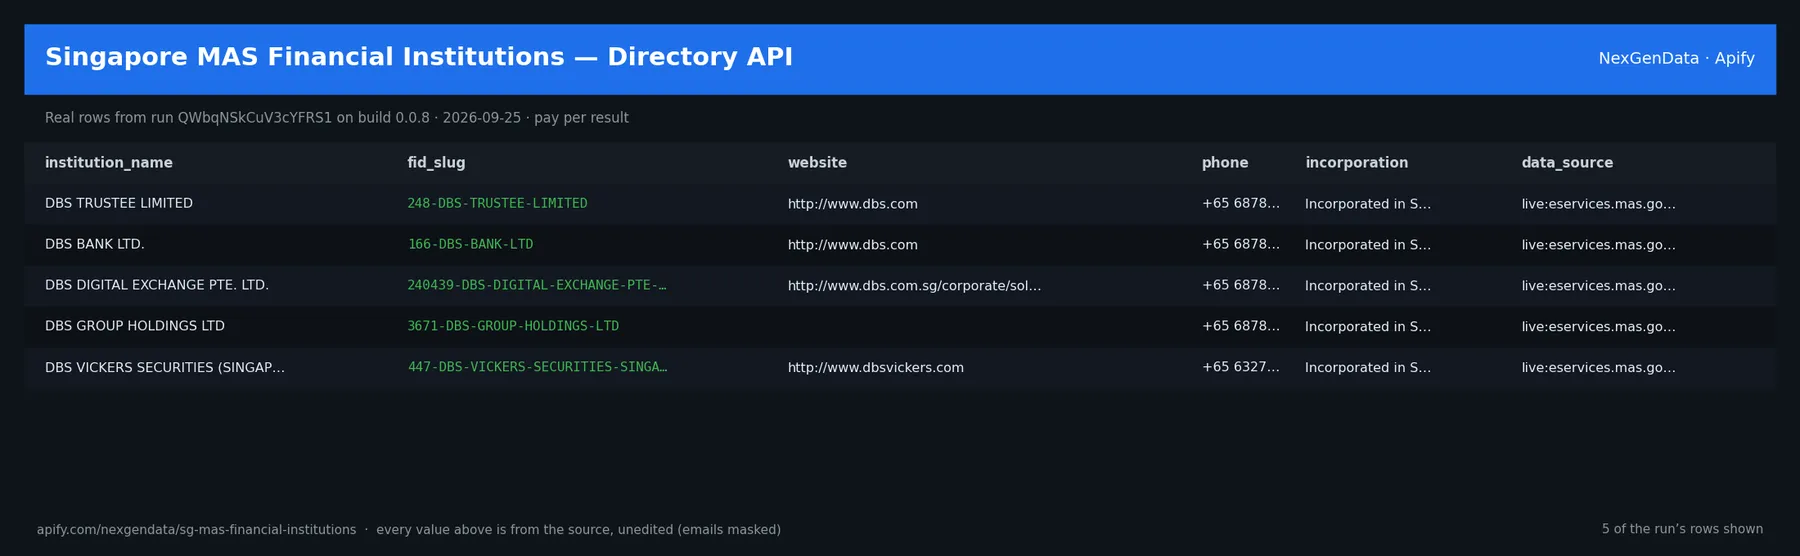
Task: Click the incorporation column header
Action: click(x=1356, y=163)
